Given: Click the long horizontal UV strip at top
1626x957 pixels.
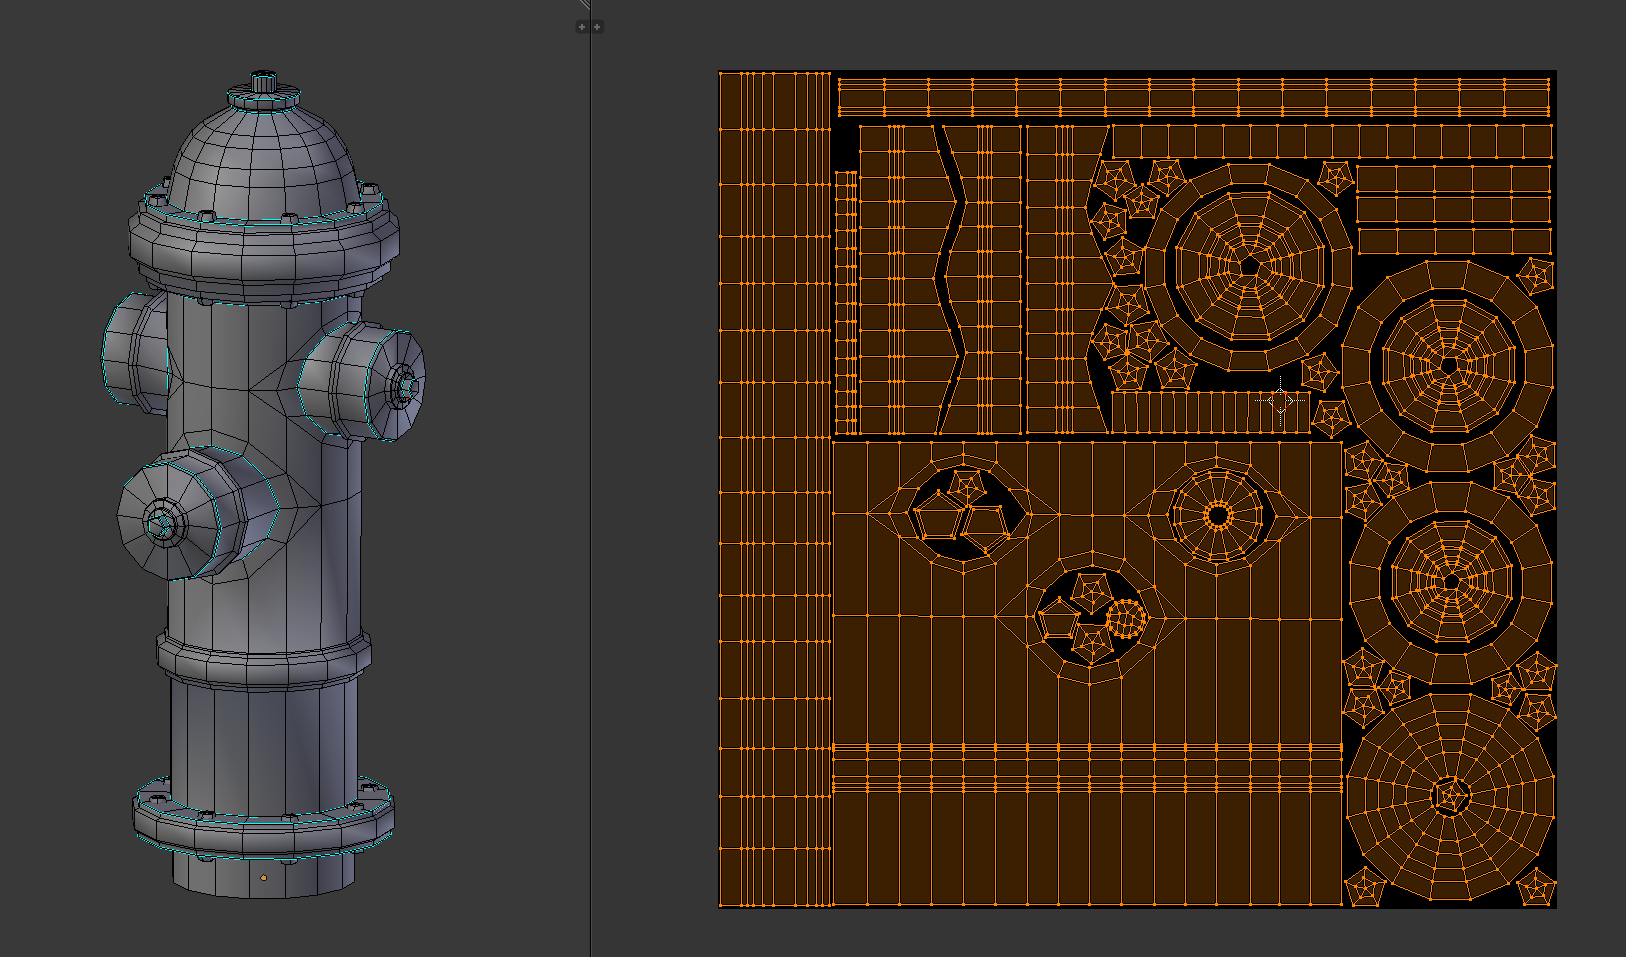Looking at the screenshot, I should [1193, 98].
